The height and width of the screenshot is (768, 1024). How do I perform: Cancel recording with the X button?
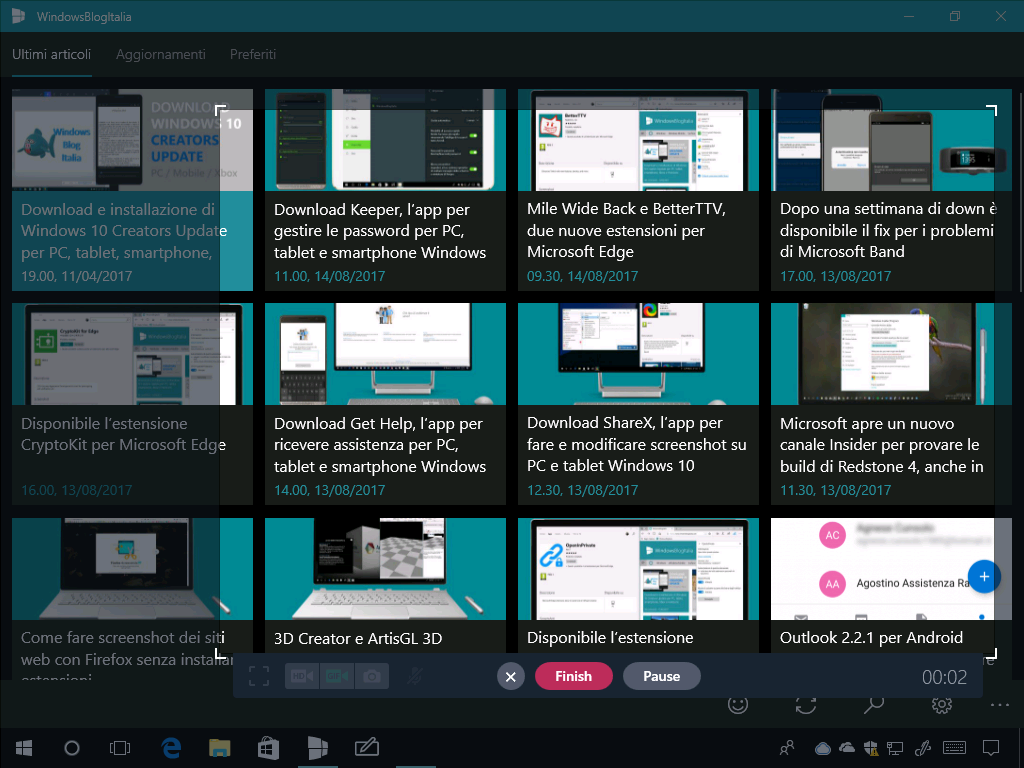click(511, 677)
